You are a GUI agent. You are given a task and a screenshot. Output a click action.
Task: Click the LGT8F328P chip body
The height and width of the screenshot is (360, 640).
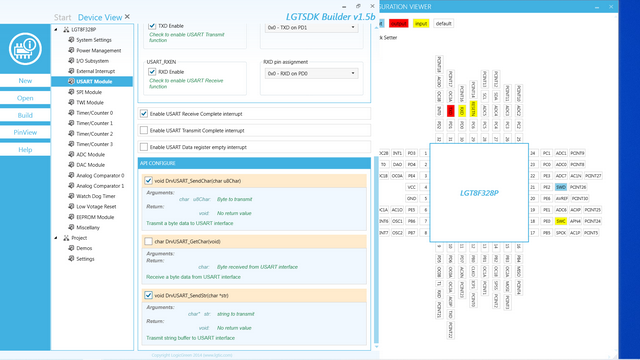click(479, 193)
